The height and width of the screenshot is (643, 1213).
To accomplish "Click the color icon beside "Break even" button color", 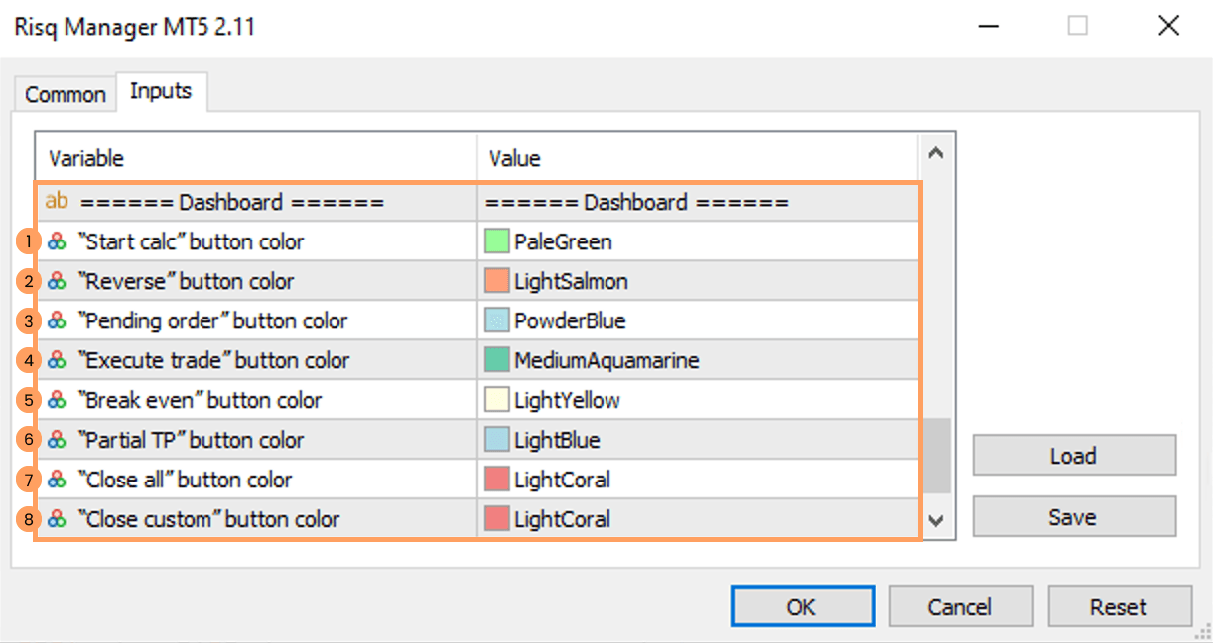I will coord(58,401).
